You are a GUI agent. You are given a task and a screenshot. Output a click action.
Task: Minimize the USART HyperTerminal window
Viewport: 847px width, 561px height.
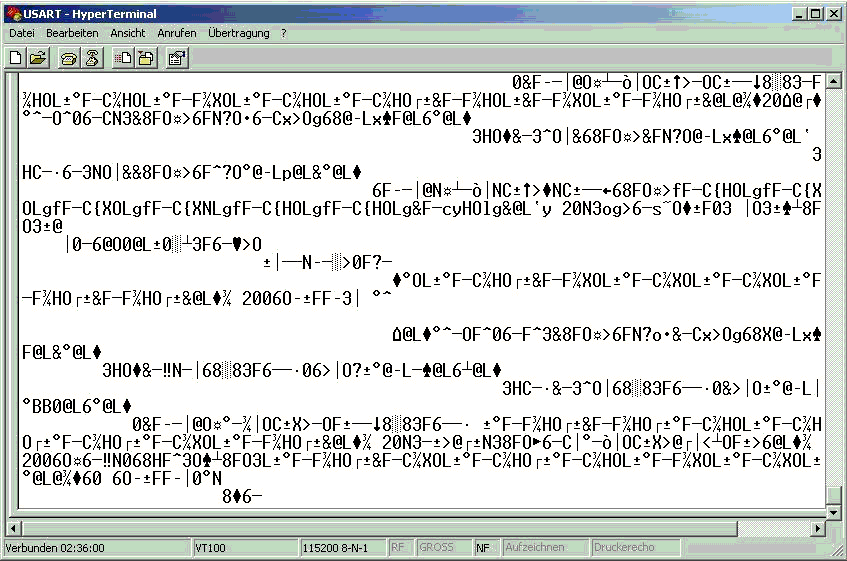[798, 15]
